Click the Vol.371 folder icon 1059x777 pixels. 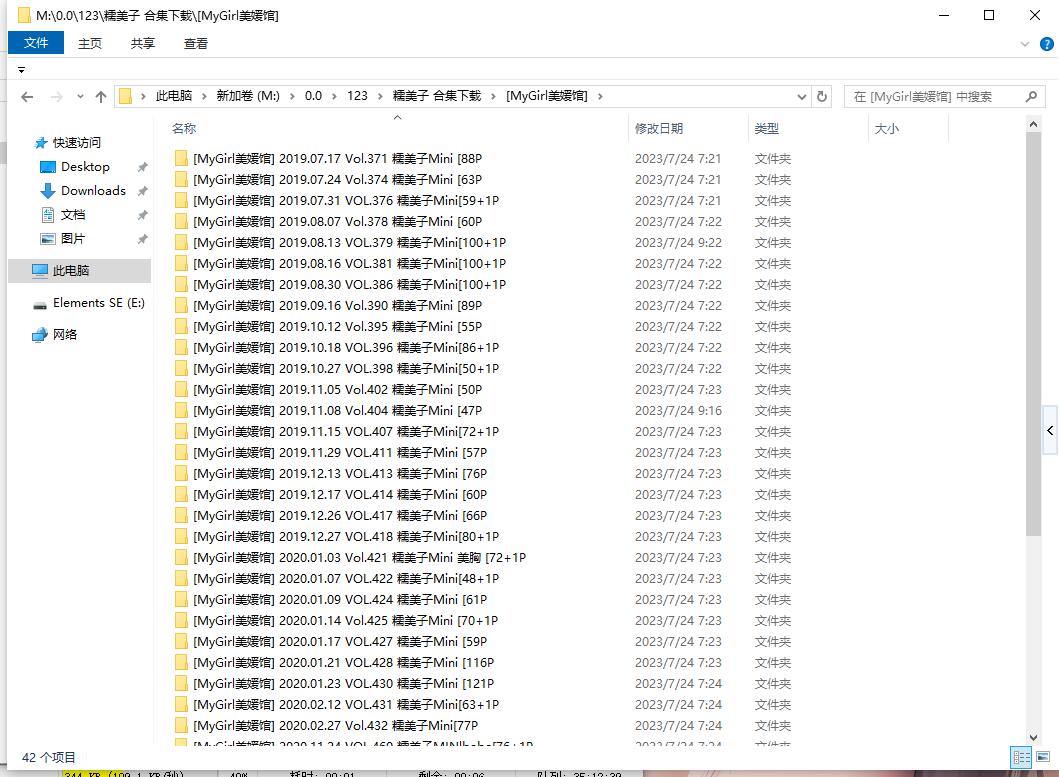(x=181, y=159)
